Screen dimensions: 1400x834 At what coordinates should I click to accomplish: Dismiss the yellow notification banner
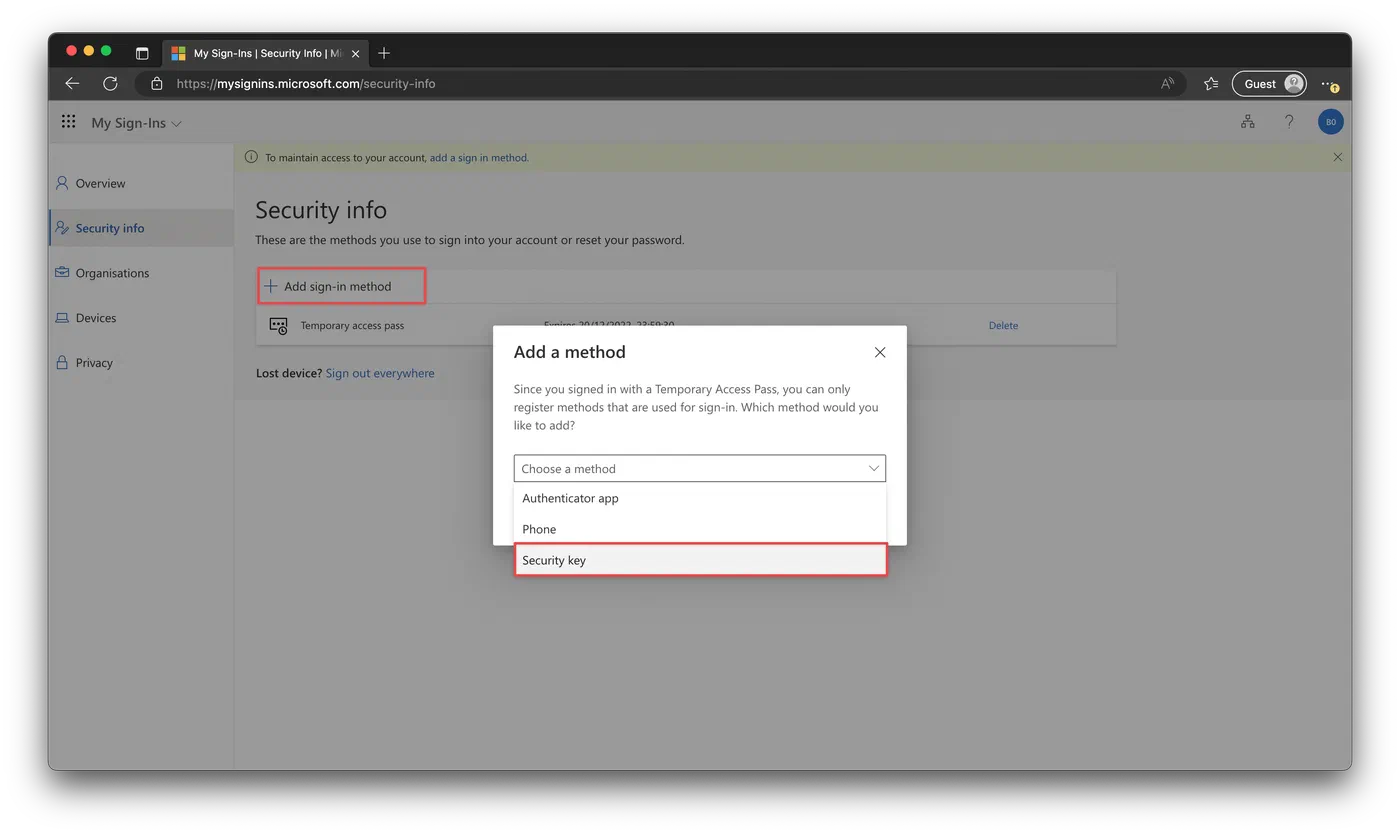(x=1338, y=157)
